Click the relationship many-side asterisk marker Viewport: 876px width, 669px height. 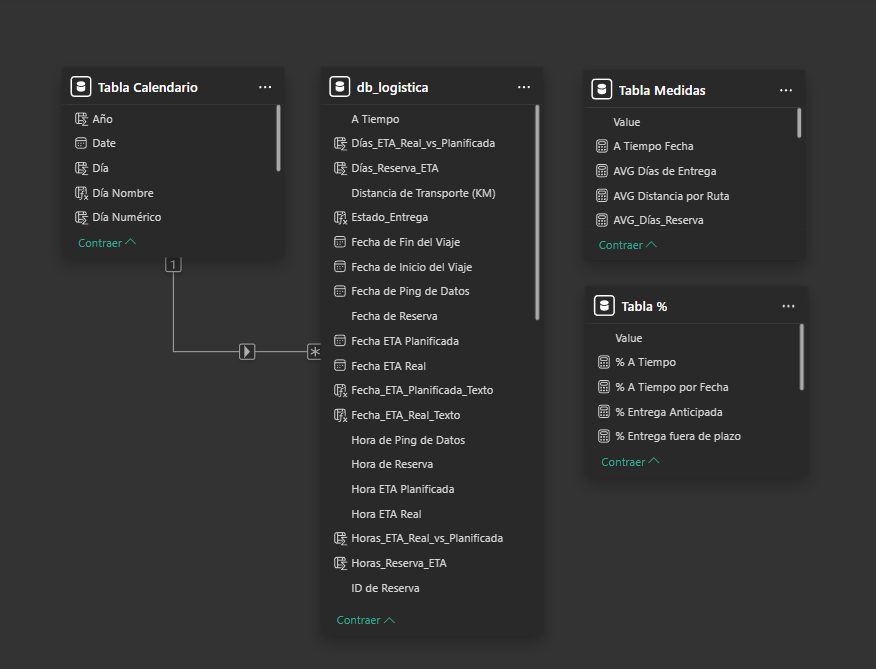point(315,352)
